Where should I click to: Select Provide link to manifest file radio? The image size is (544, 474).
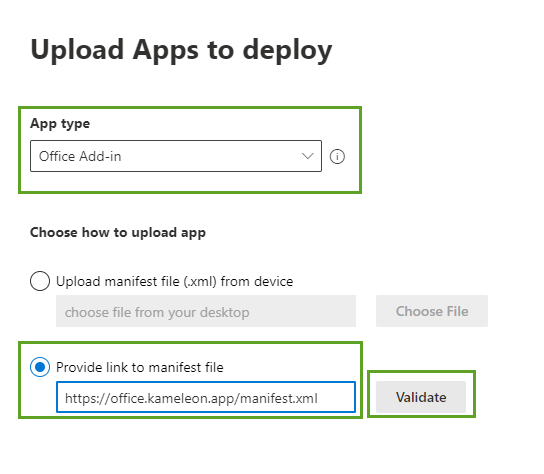click(x=40, y=367)
